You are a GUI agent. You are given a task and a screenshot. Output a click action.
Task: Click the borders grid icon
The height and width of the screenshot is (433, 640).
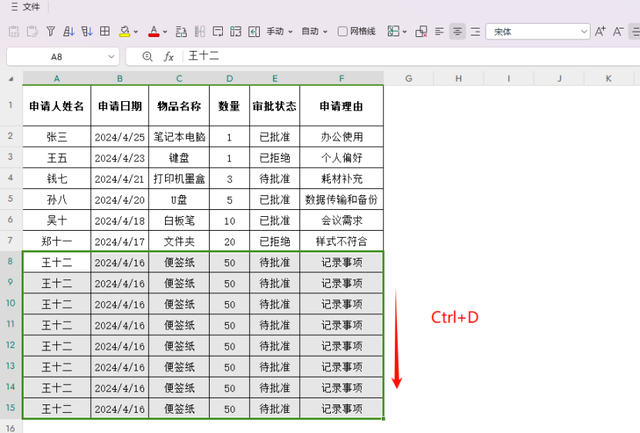pyautogui.click(x=105, y=31)
